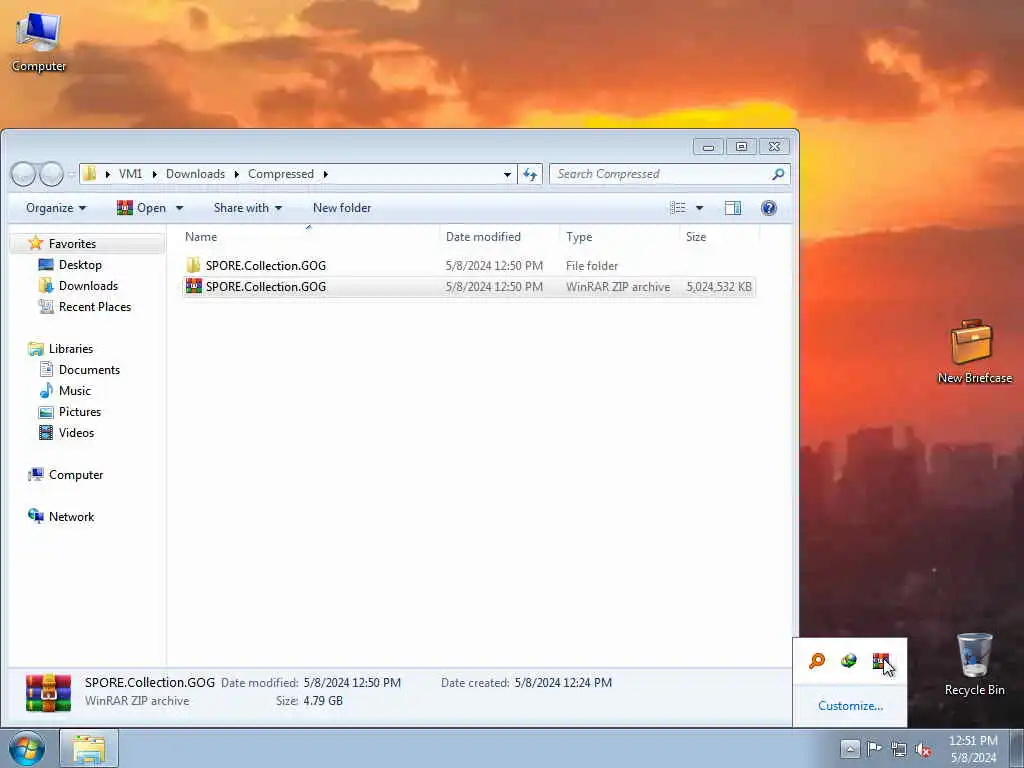The height and width of the screenshot is (768, 1024).
Task: Expand the more view options arrow
Action: point(699,208)
